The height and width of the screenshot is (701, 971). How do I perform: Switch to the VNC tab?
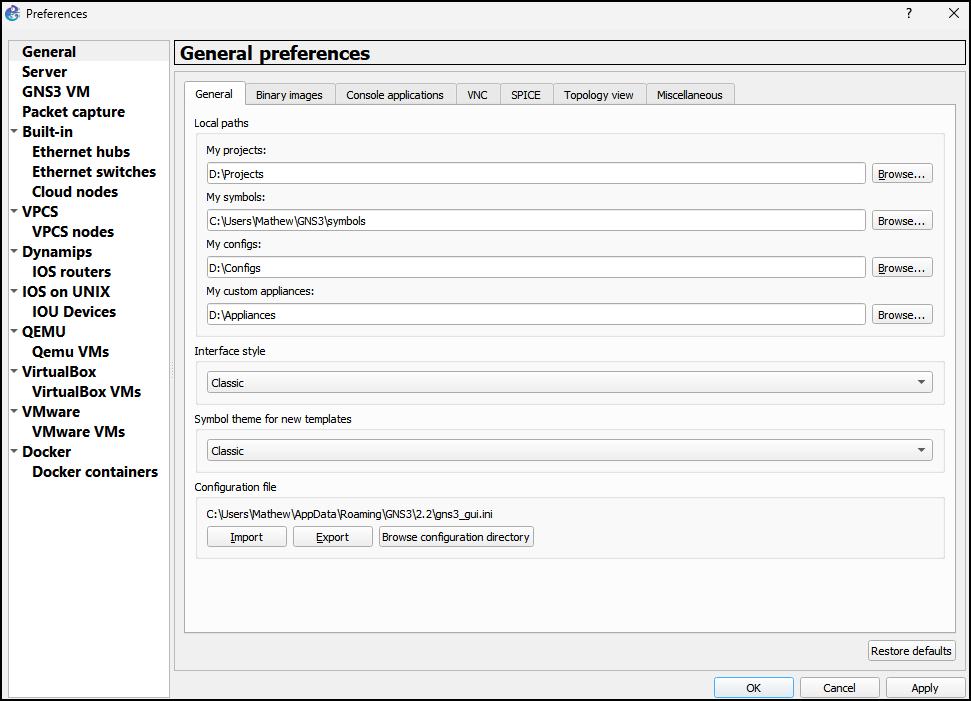click(x=477, y=95)
